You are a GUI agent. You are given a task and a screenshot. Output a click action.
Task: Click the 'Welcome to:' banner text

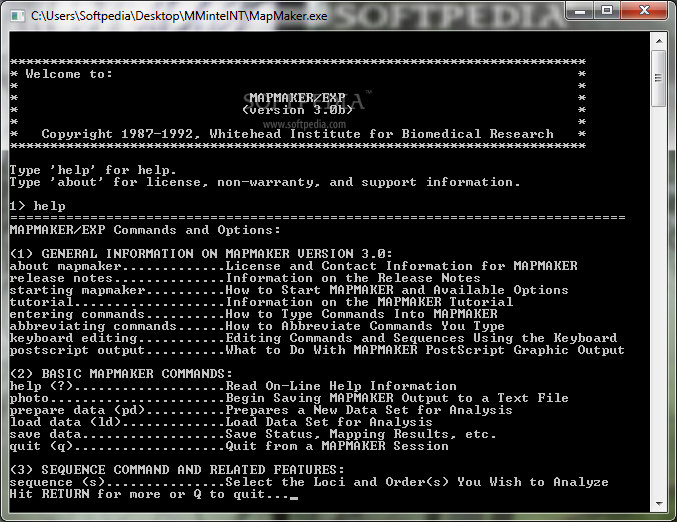[69, 74]
